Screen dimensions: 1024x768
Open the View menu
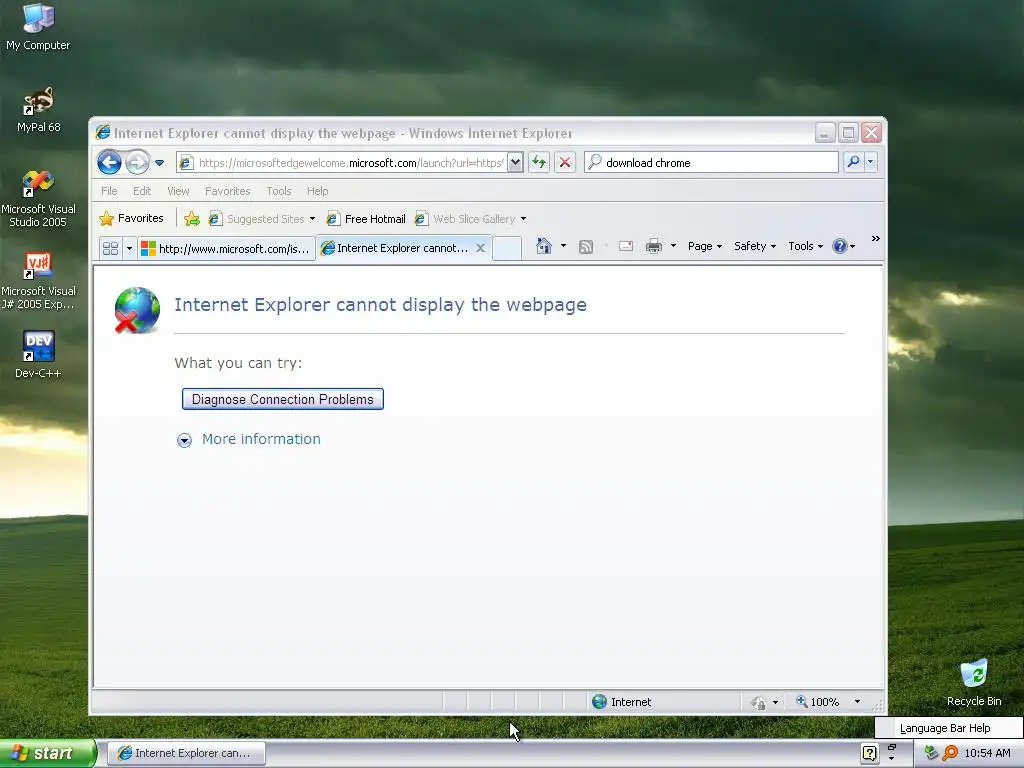pos(178,191)
